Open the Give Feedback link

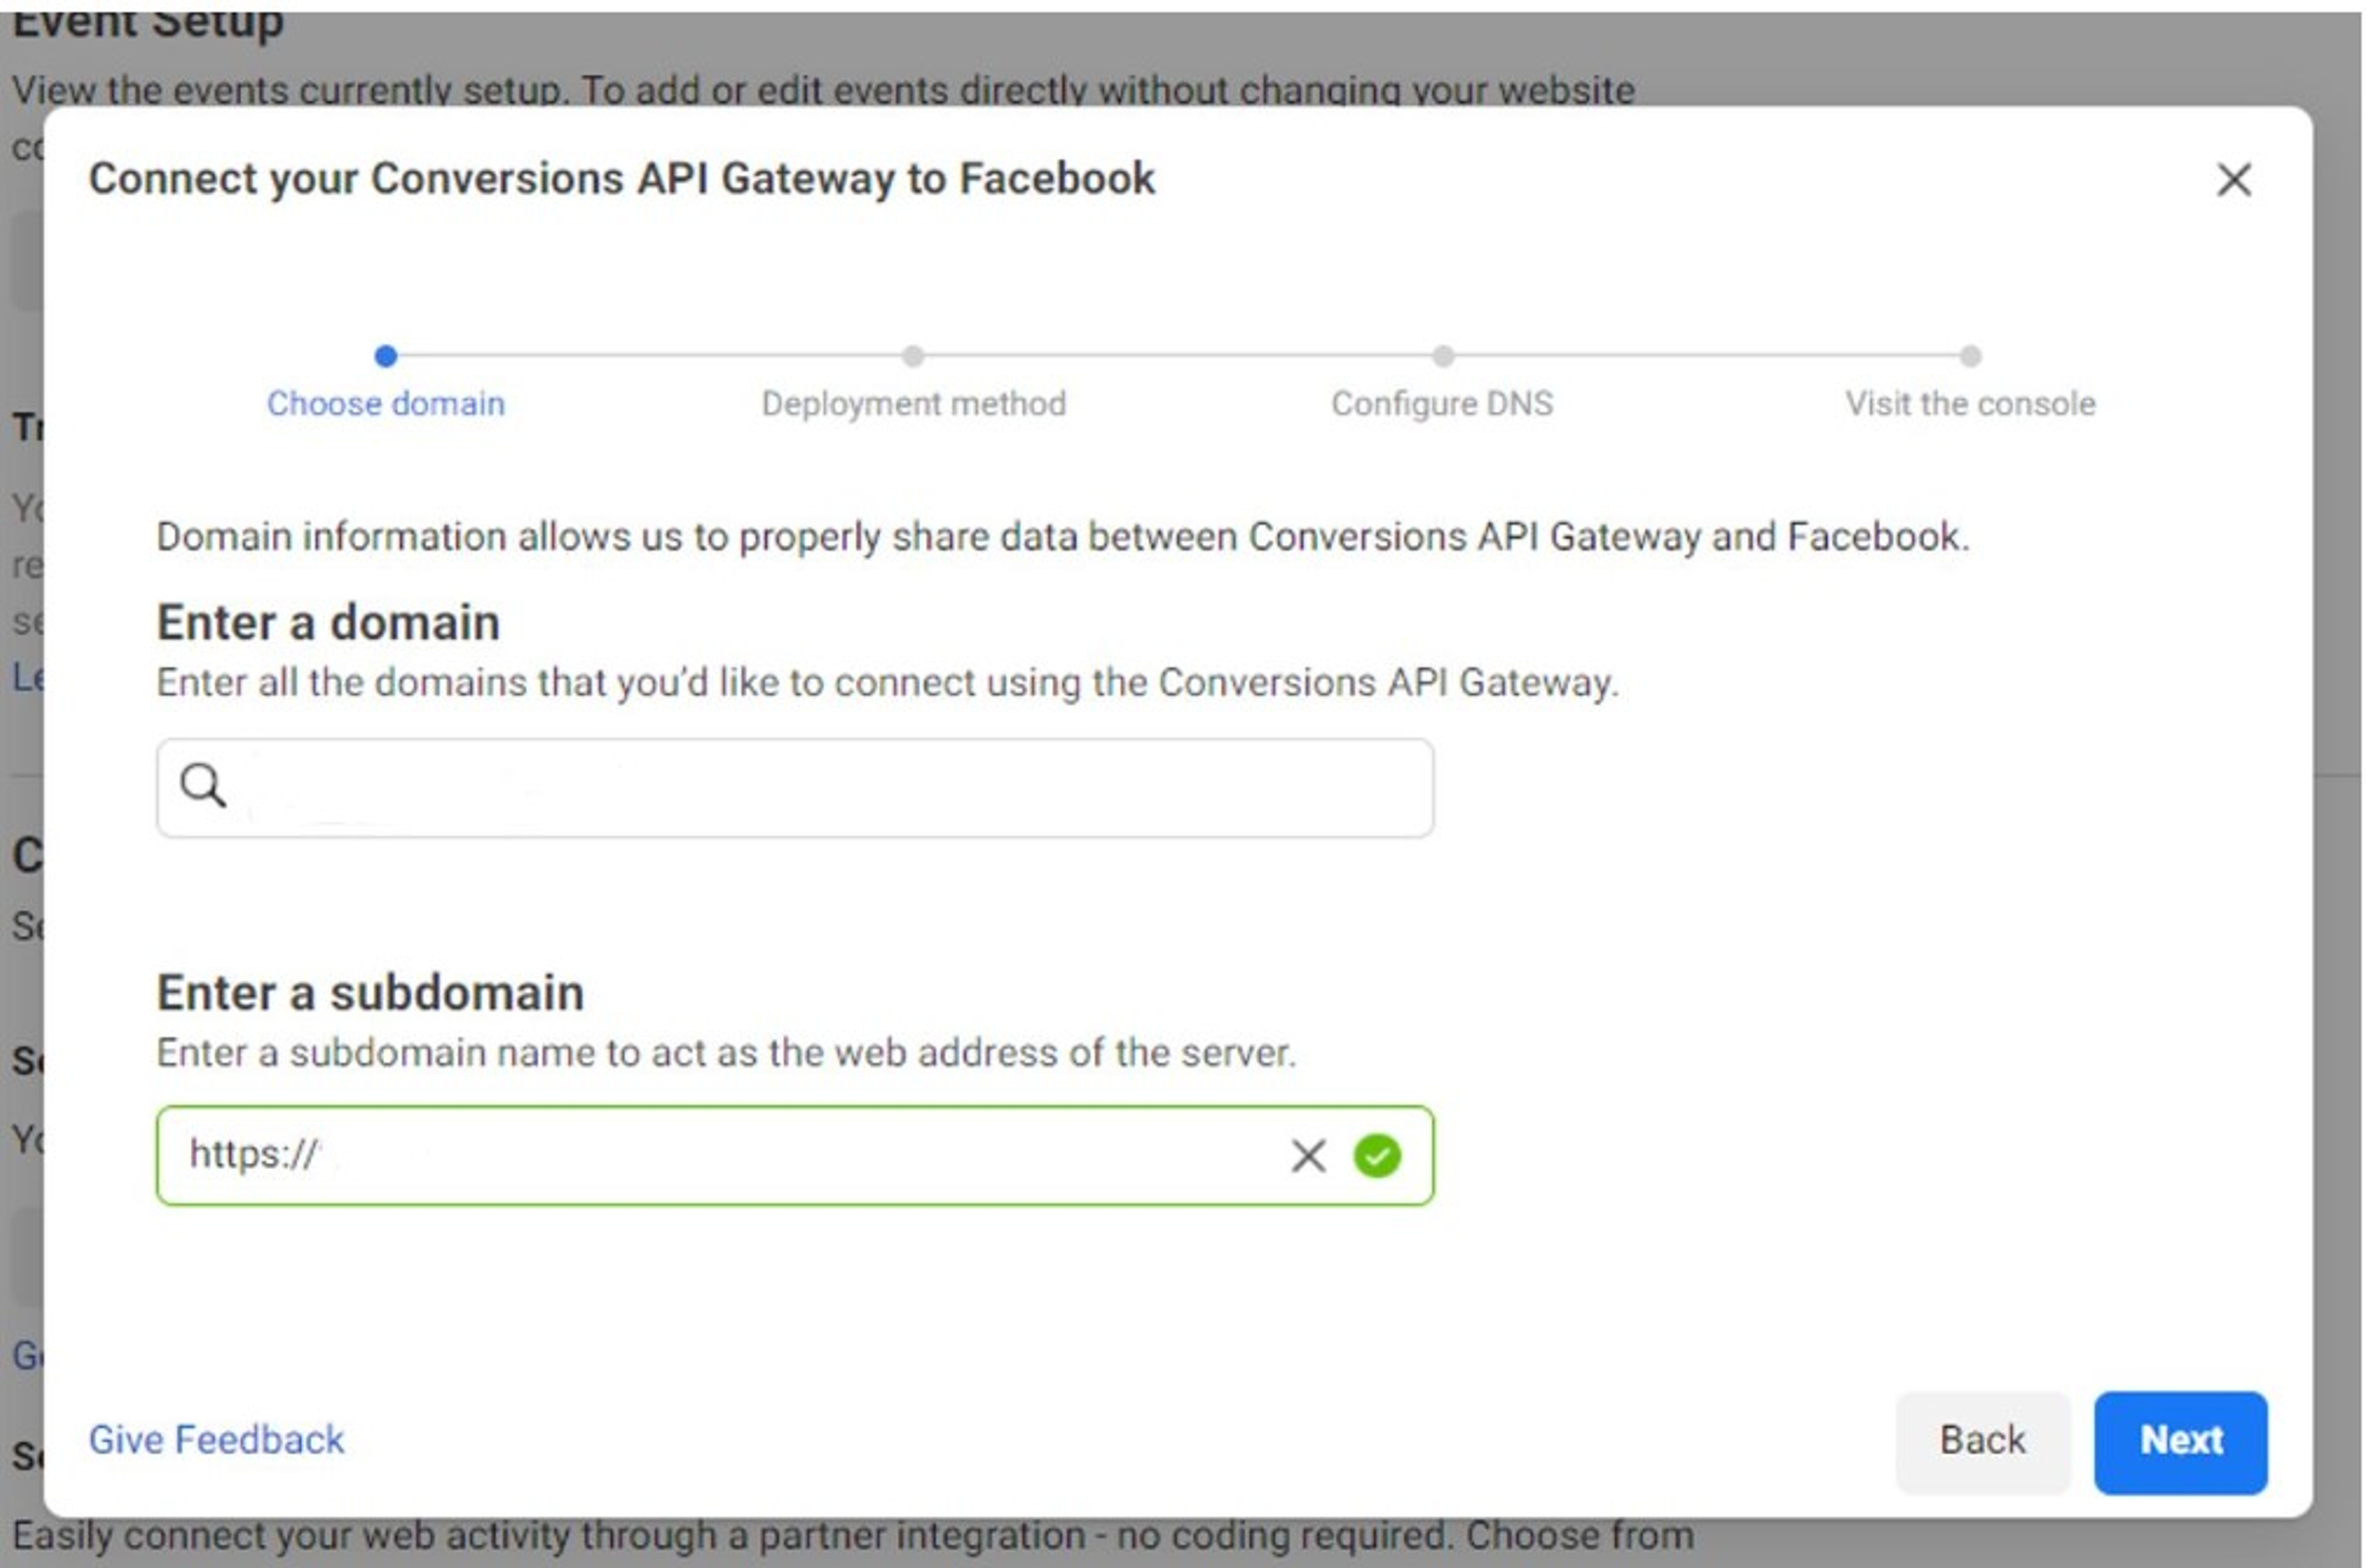pyautogui.click(x=216, y=1440)
